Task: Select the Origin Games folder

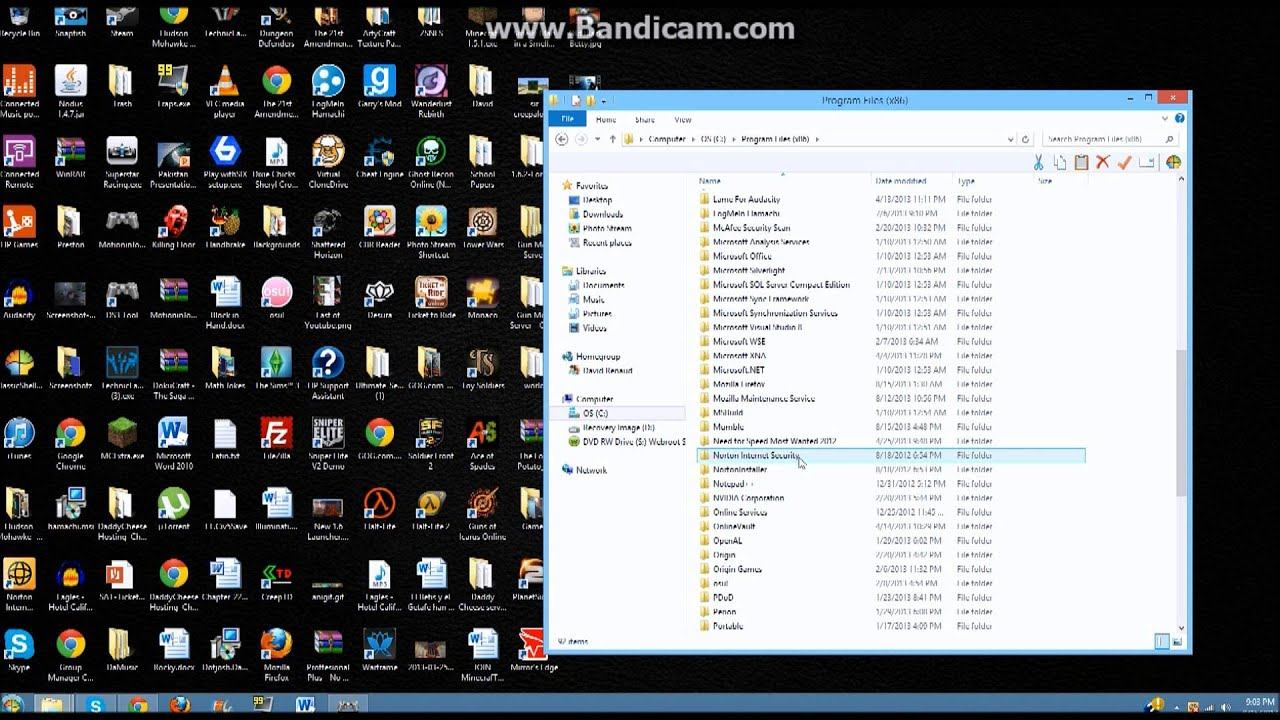Action: point(737,569)
